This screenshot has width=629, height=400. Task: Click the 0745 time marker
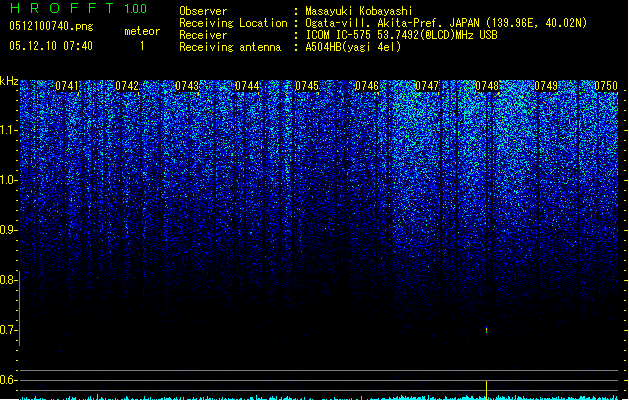[307, 86]
